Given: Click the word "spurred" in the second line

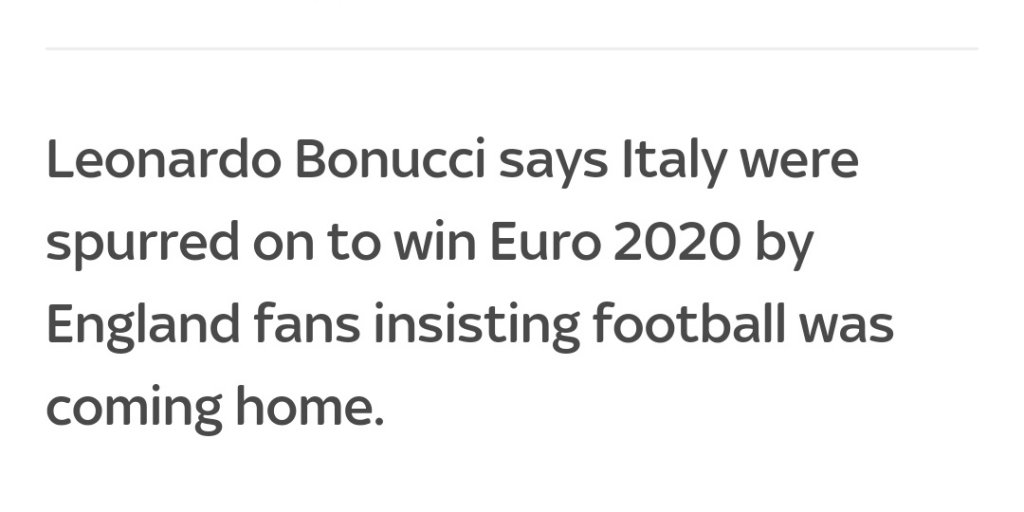Looking at the screenshot, I should point(143,245).
